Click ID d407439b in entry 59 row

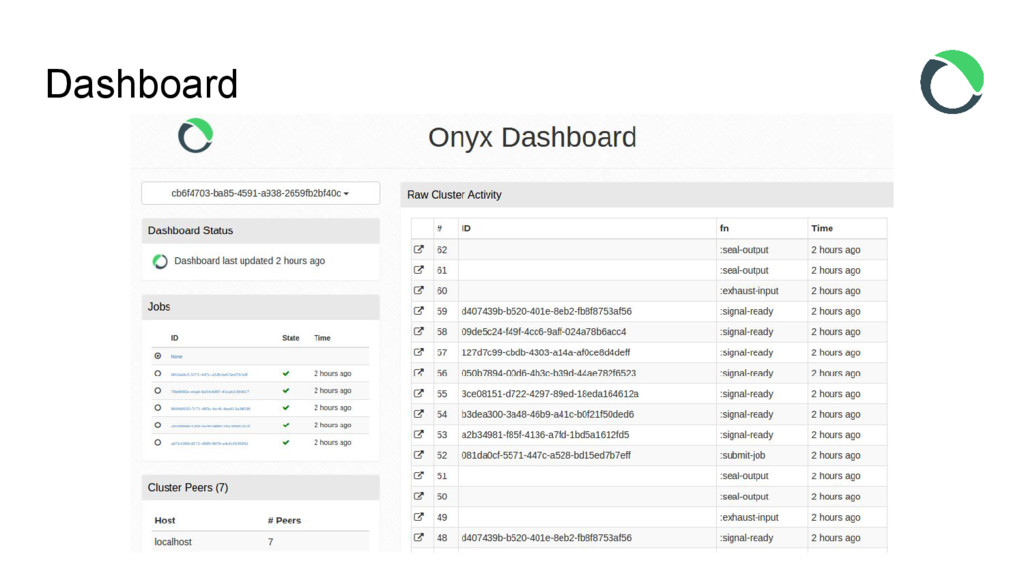click(x=547, y=312)
